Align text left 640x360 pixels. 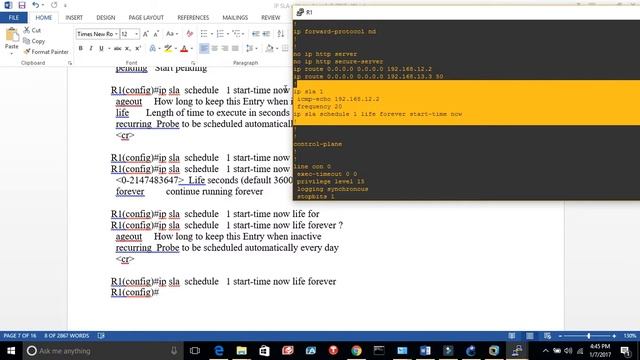[204, 49]
